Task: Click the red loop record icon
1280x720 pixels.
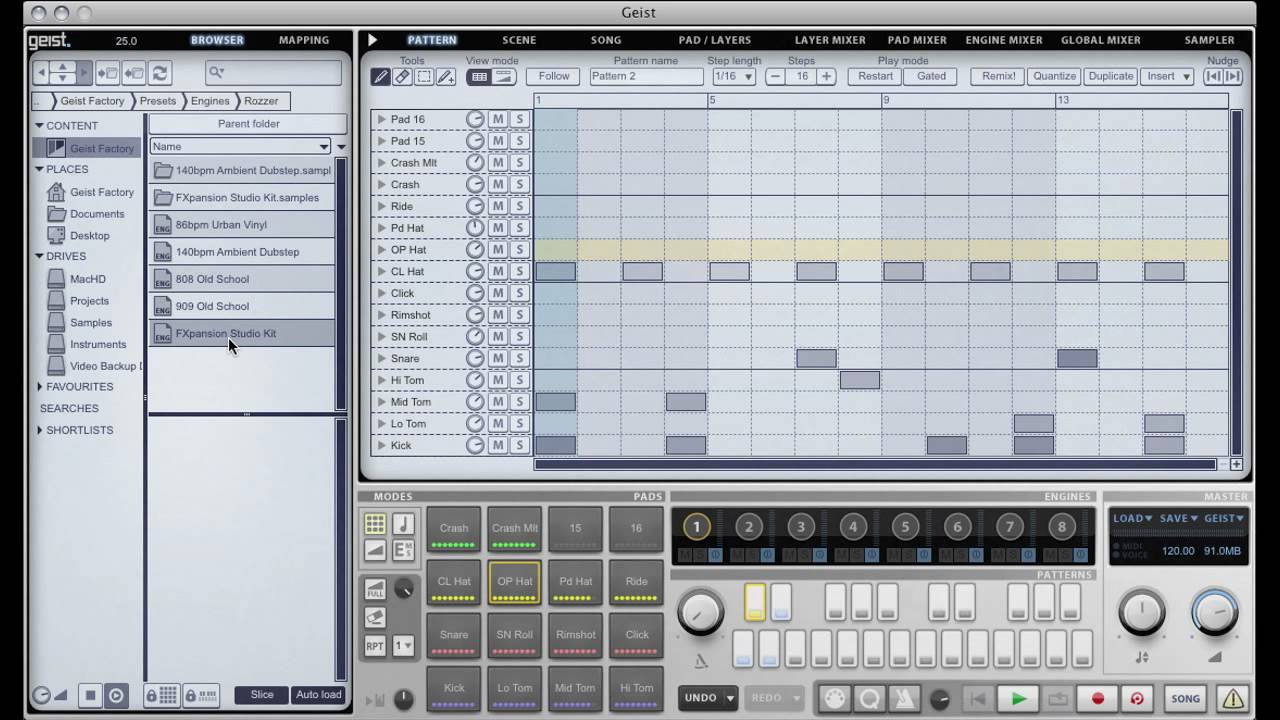Action: pos(1137,699)
